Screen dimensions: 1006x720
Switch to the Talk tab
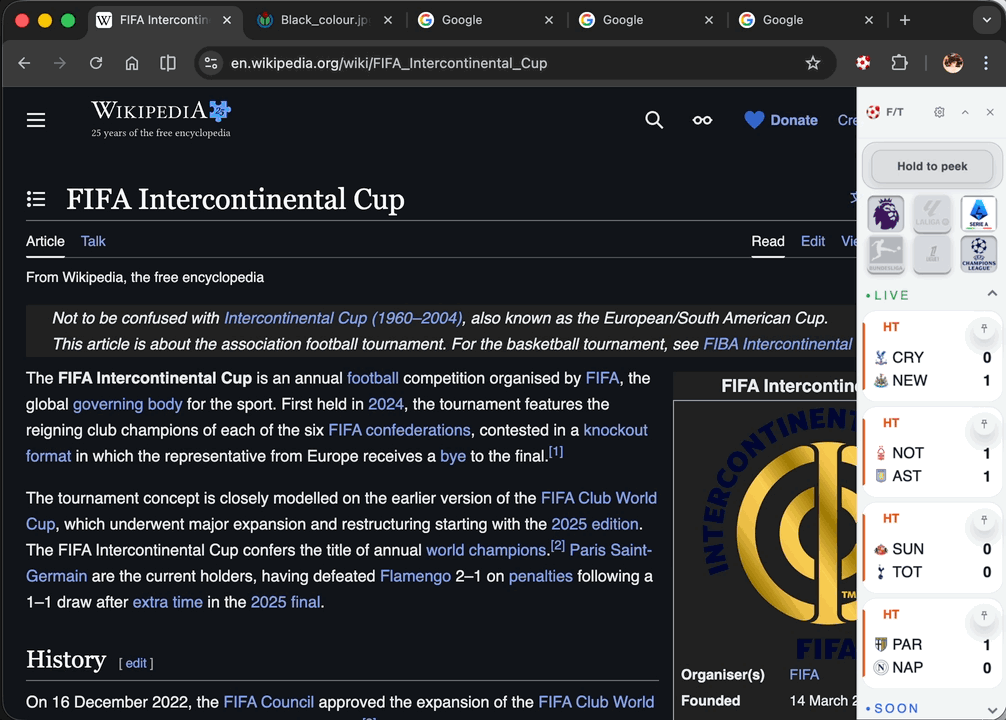coord(93,241)
